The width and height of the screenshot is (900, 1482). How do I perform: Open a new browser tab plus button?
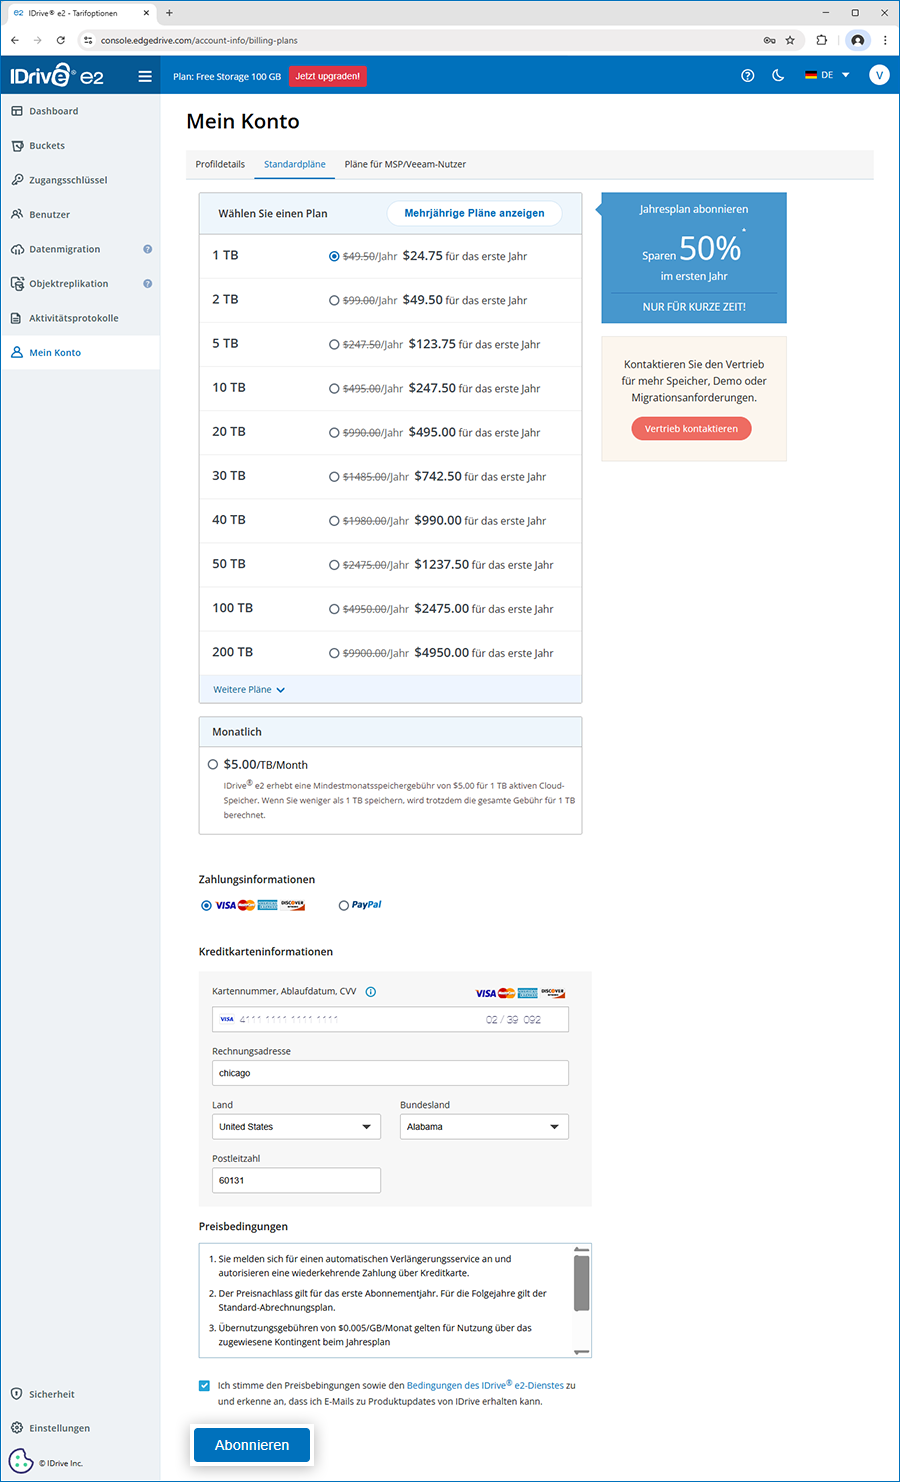(169, 13)
